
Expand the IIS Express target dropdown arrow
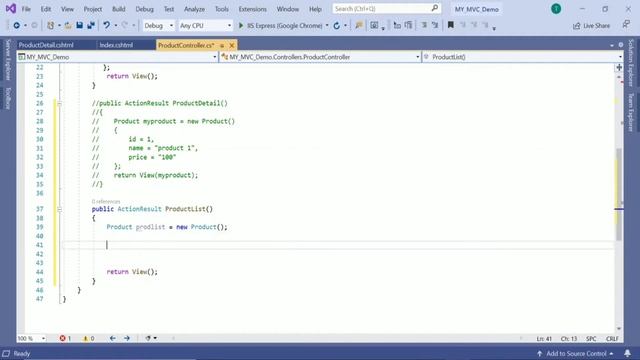click(327, 26)
